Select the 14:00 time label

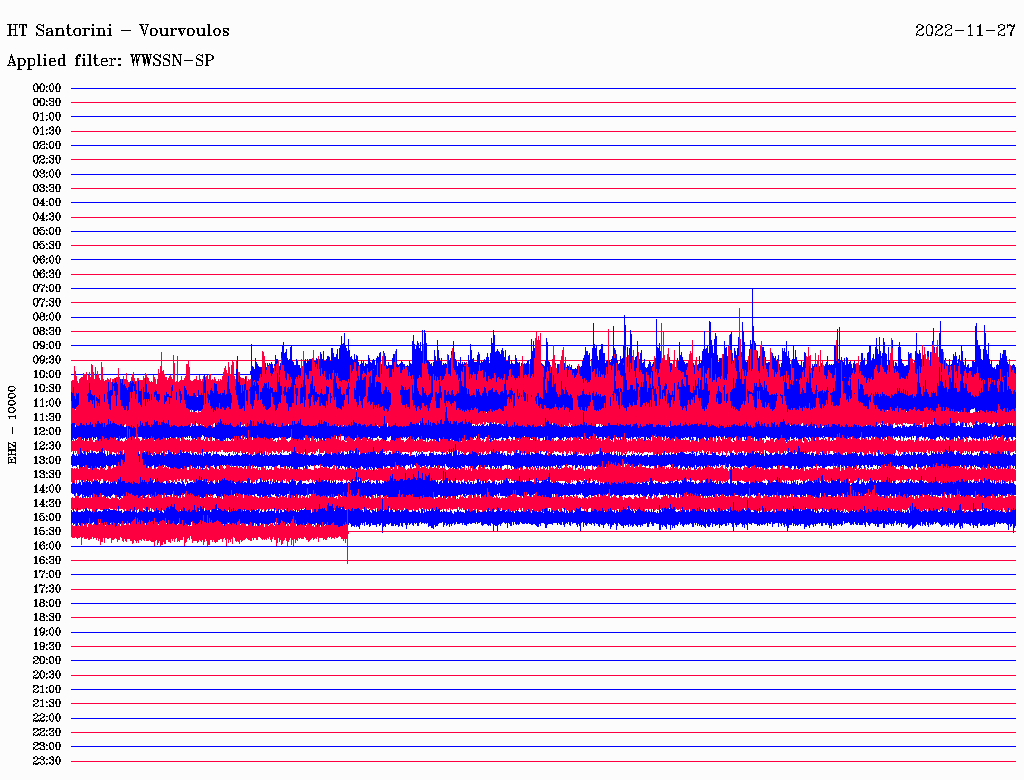pyautogui.click(x=47, y=489)
